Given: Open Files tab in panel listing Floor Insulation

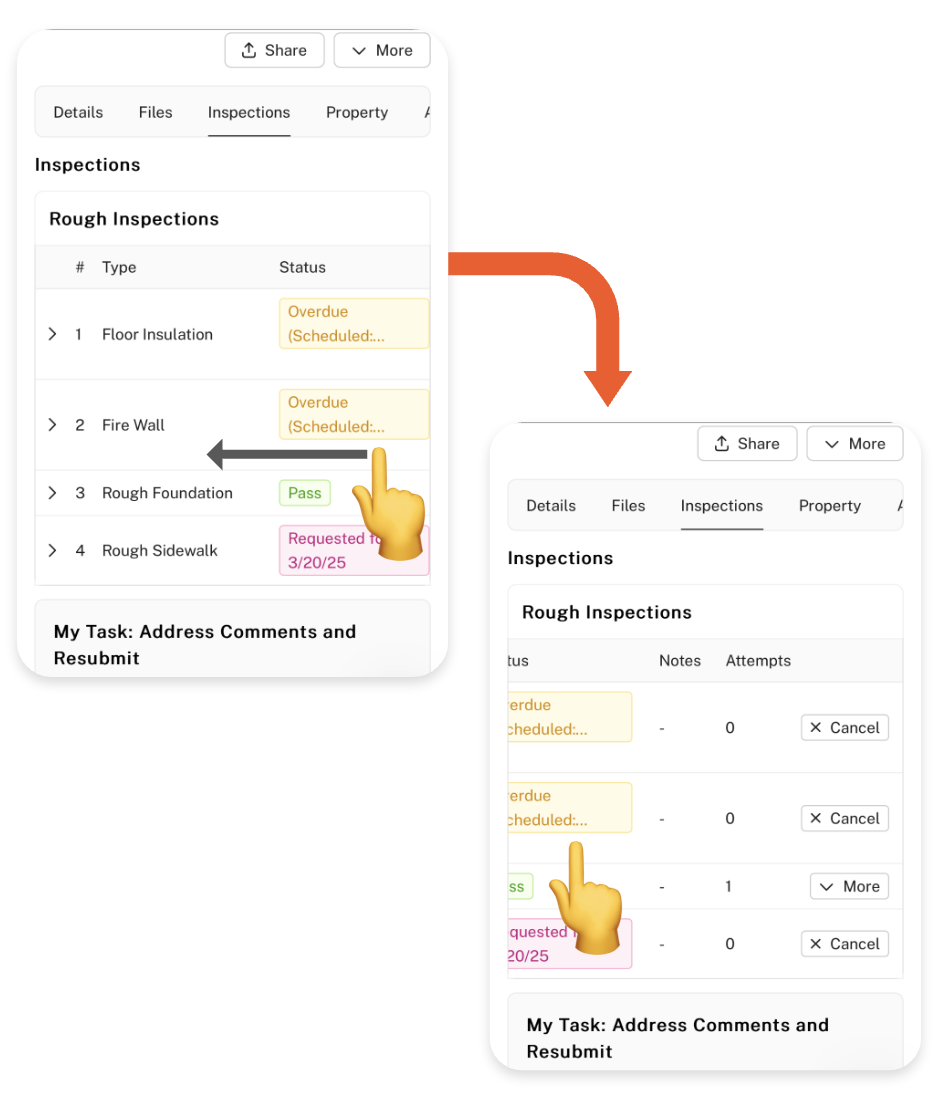Looking at the screenshot, I should pyautogui.click(x=155, y=112).
